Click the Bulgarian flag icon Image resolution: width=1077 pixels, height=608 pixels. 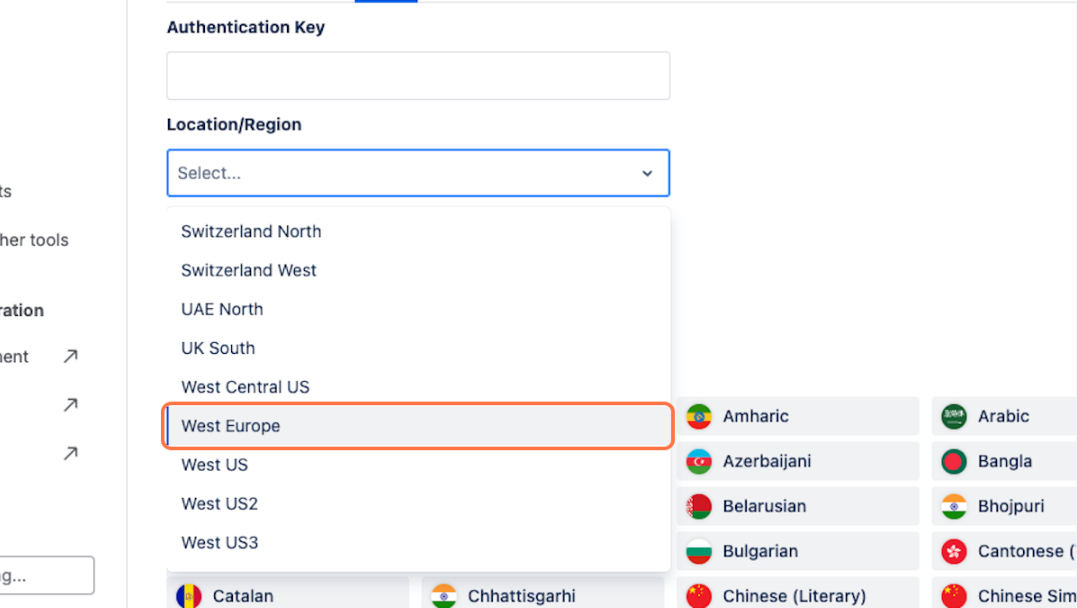point(699,551)
